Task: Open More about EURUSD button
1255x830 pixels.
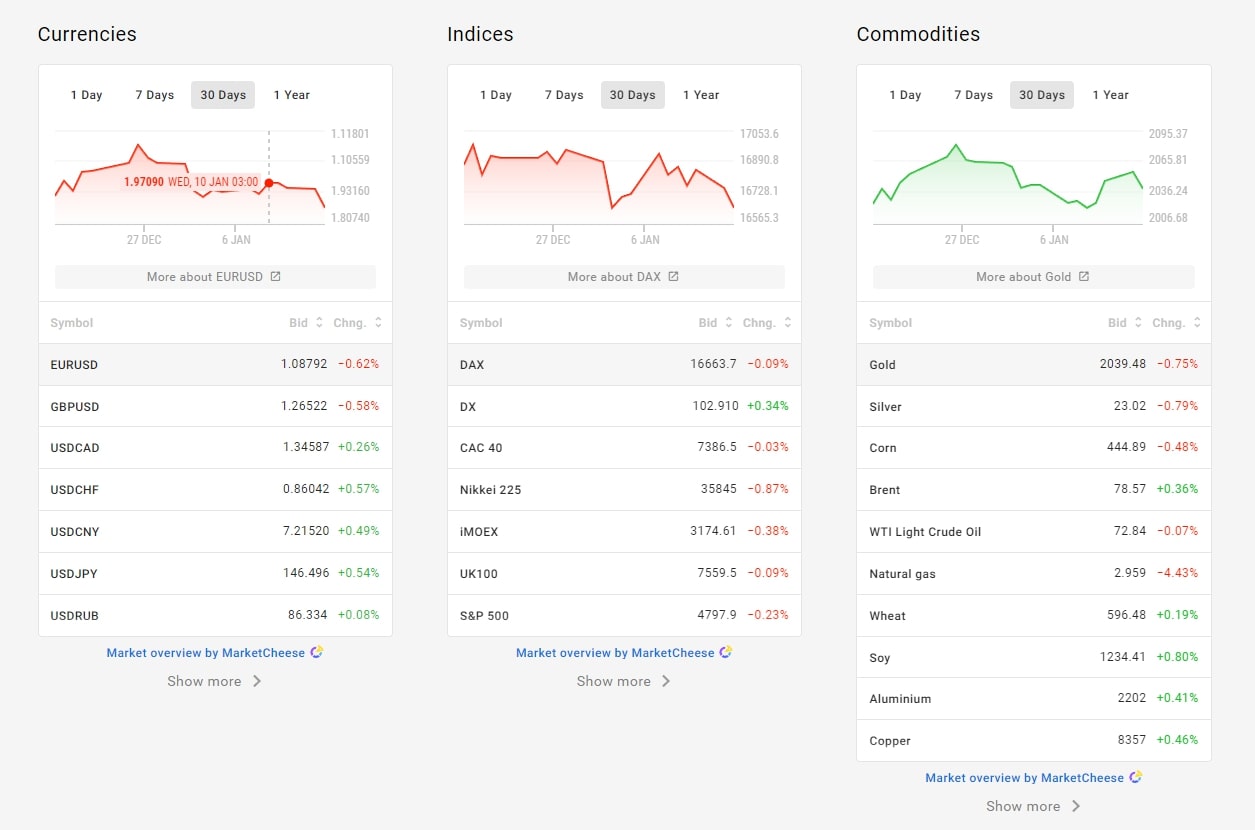Action: (x=215, y=277)
